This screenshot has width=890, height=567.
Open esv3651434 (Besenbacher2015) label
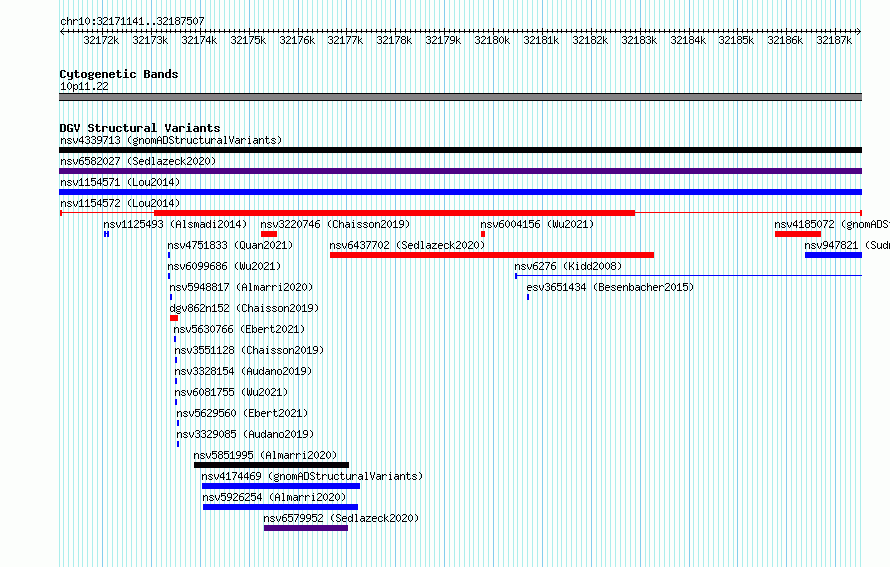[610, 287]
